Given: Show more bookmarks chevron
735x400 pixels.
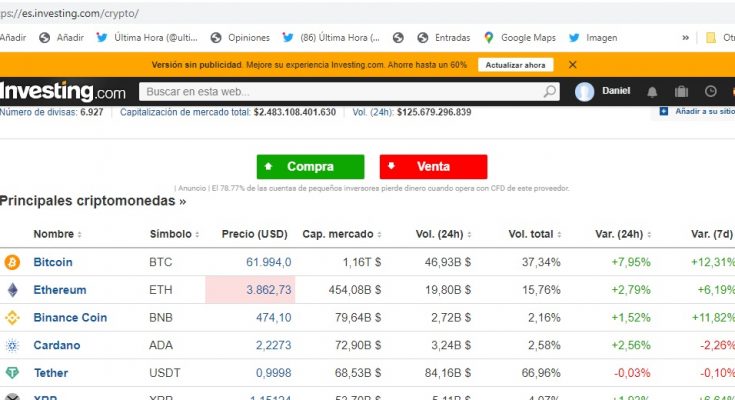Looking at the screenshot, I should tap(685, 38).
